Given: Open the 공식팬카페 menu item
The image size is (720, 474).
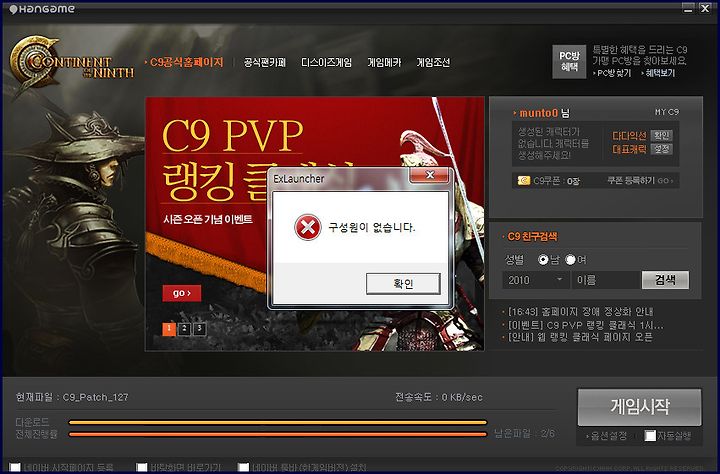Looking at the screenshot, I should coord(264,62).
